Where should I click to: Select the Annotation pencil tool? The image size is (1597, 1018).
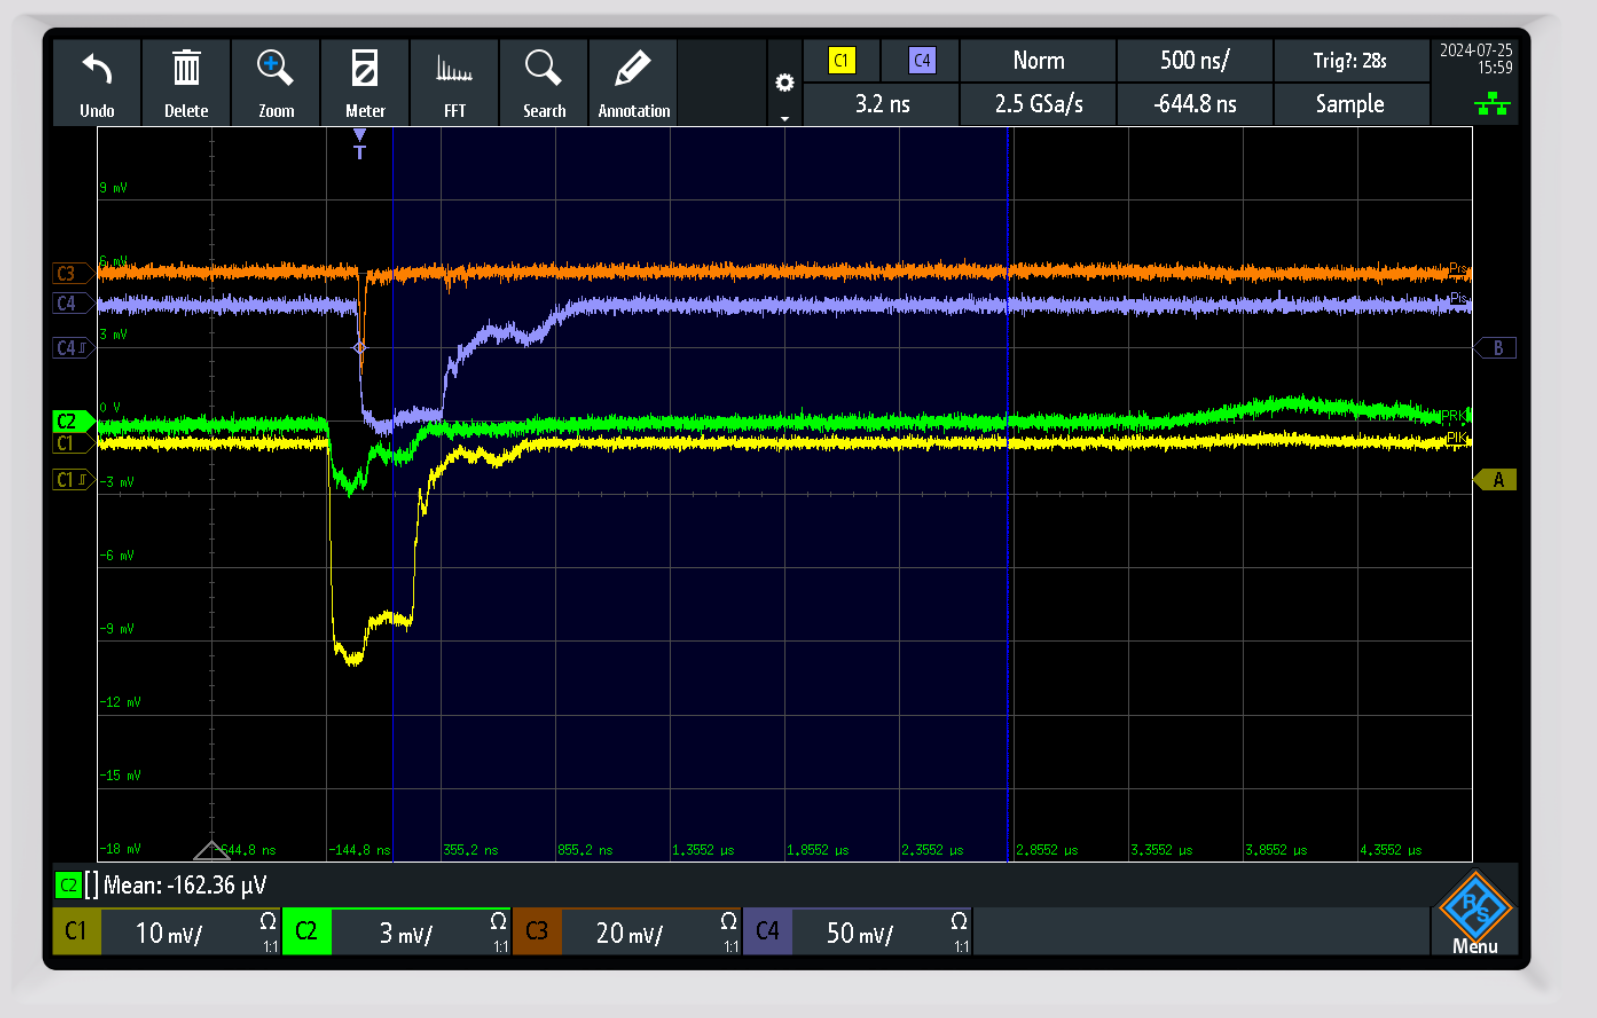click(633, 70)
